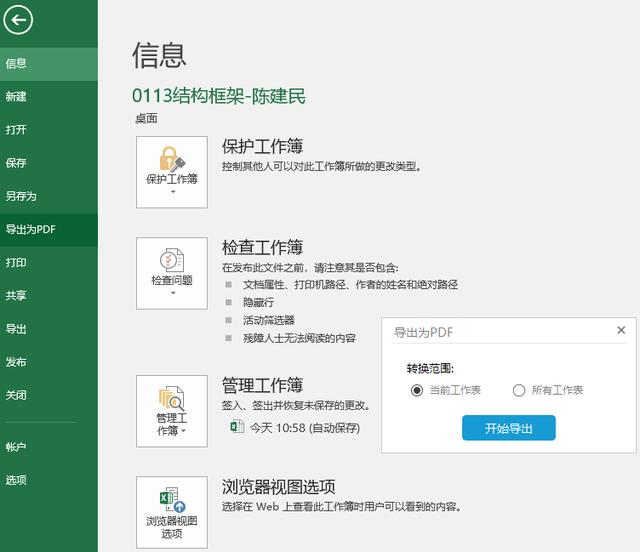Image resolution: width=640 pixels, height=552 pixels.
Task: Open the autosaved Excel file icon at 10:58
Action: [x=237, y=427]
